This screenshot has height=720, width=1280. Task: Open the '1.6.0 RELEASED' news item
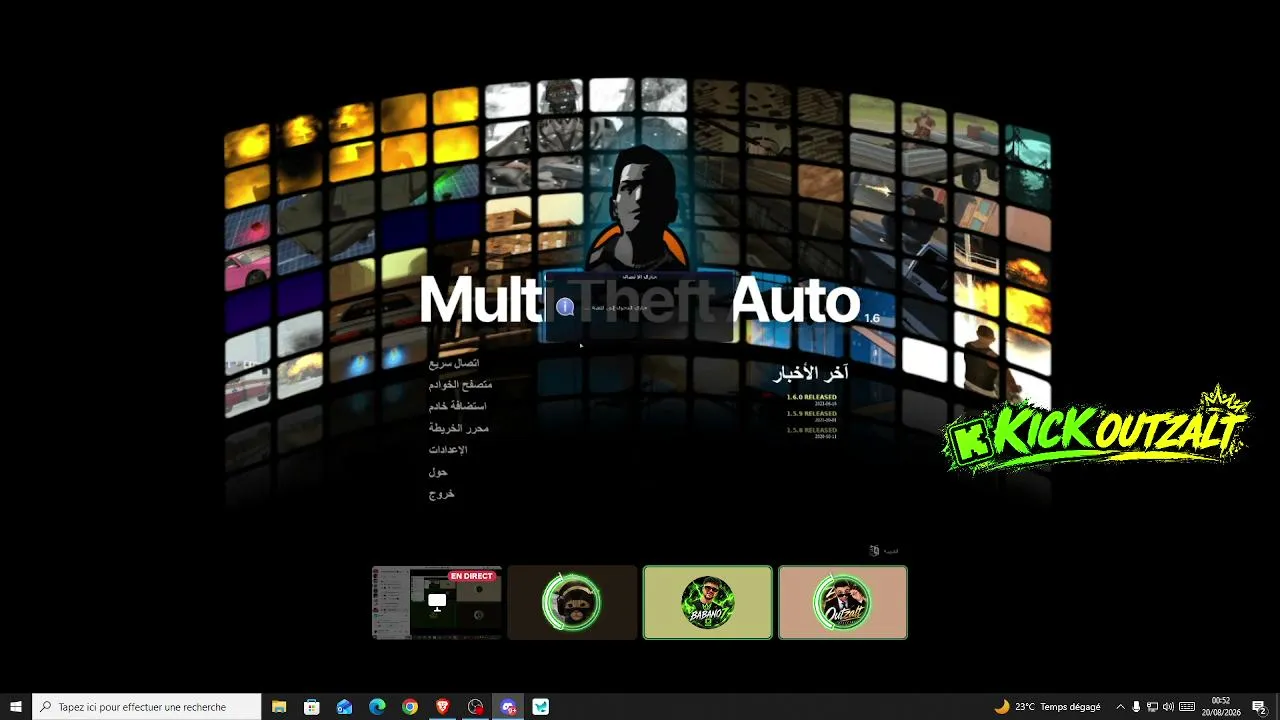tap(811, 397)
